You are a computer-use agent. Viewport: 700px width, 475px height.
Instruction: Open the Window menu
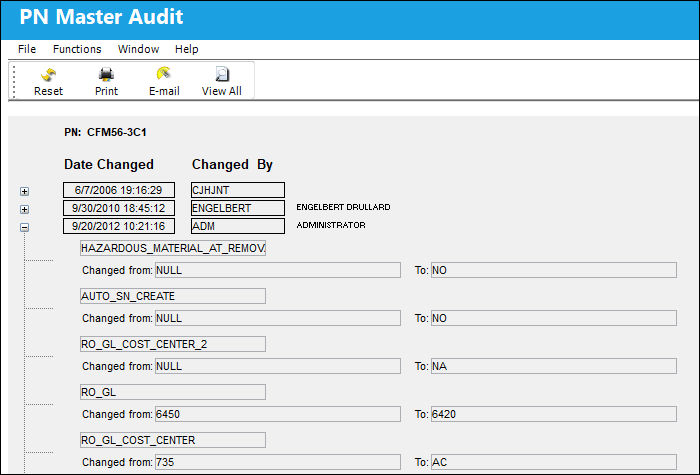pyautogui.click(x=138, y=49)
